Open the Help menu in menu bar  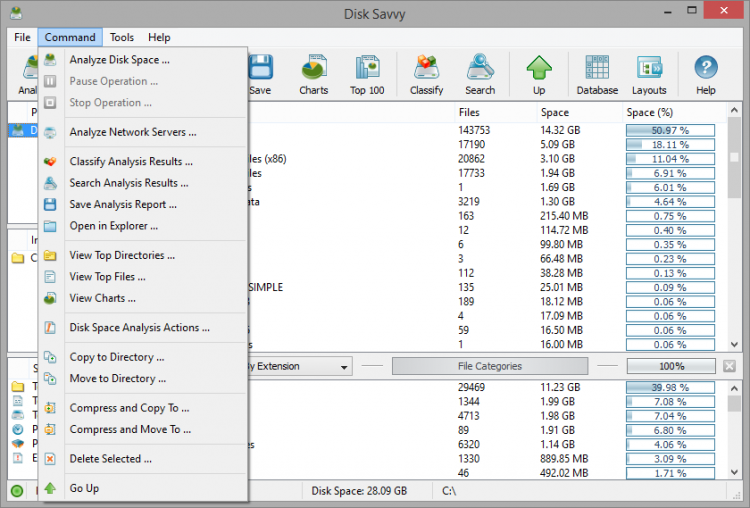point(159,37)
